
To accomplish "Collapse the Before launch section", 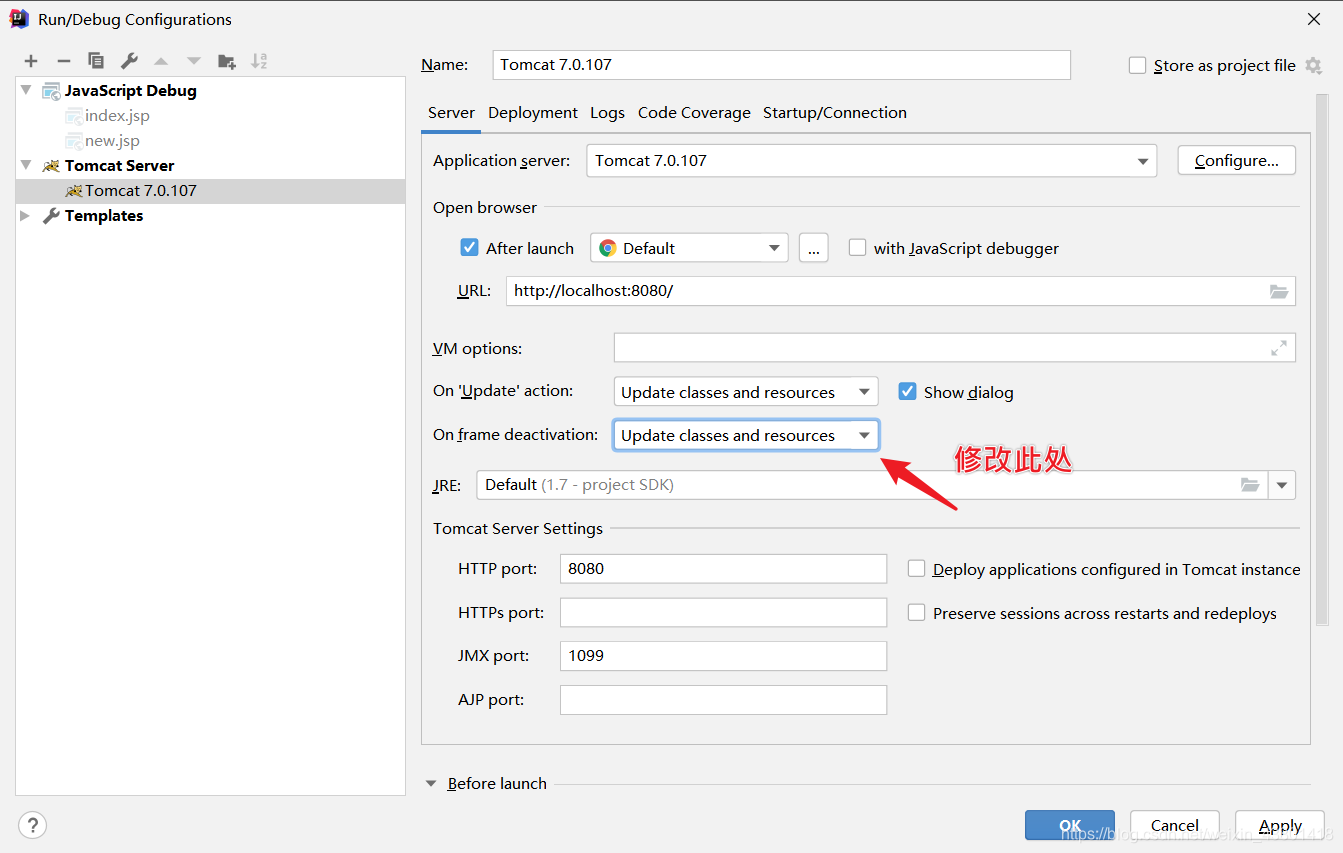I will pos(432,784).
